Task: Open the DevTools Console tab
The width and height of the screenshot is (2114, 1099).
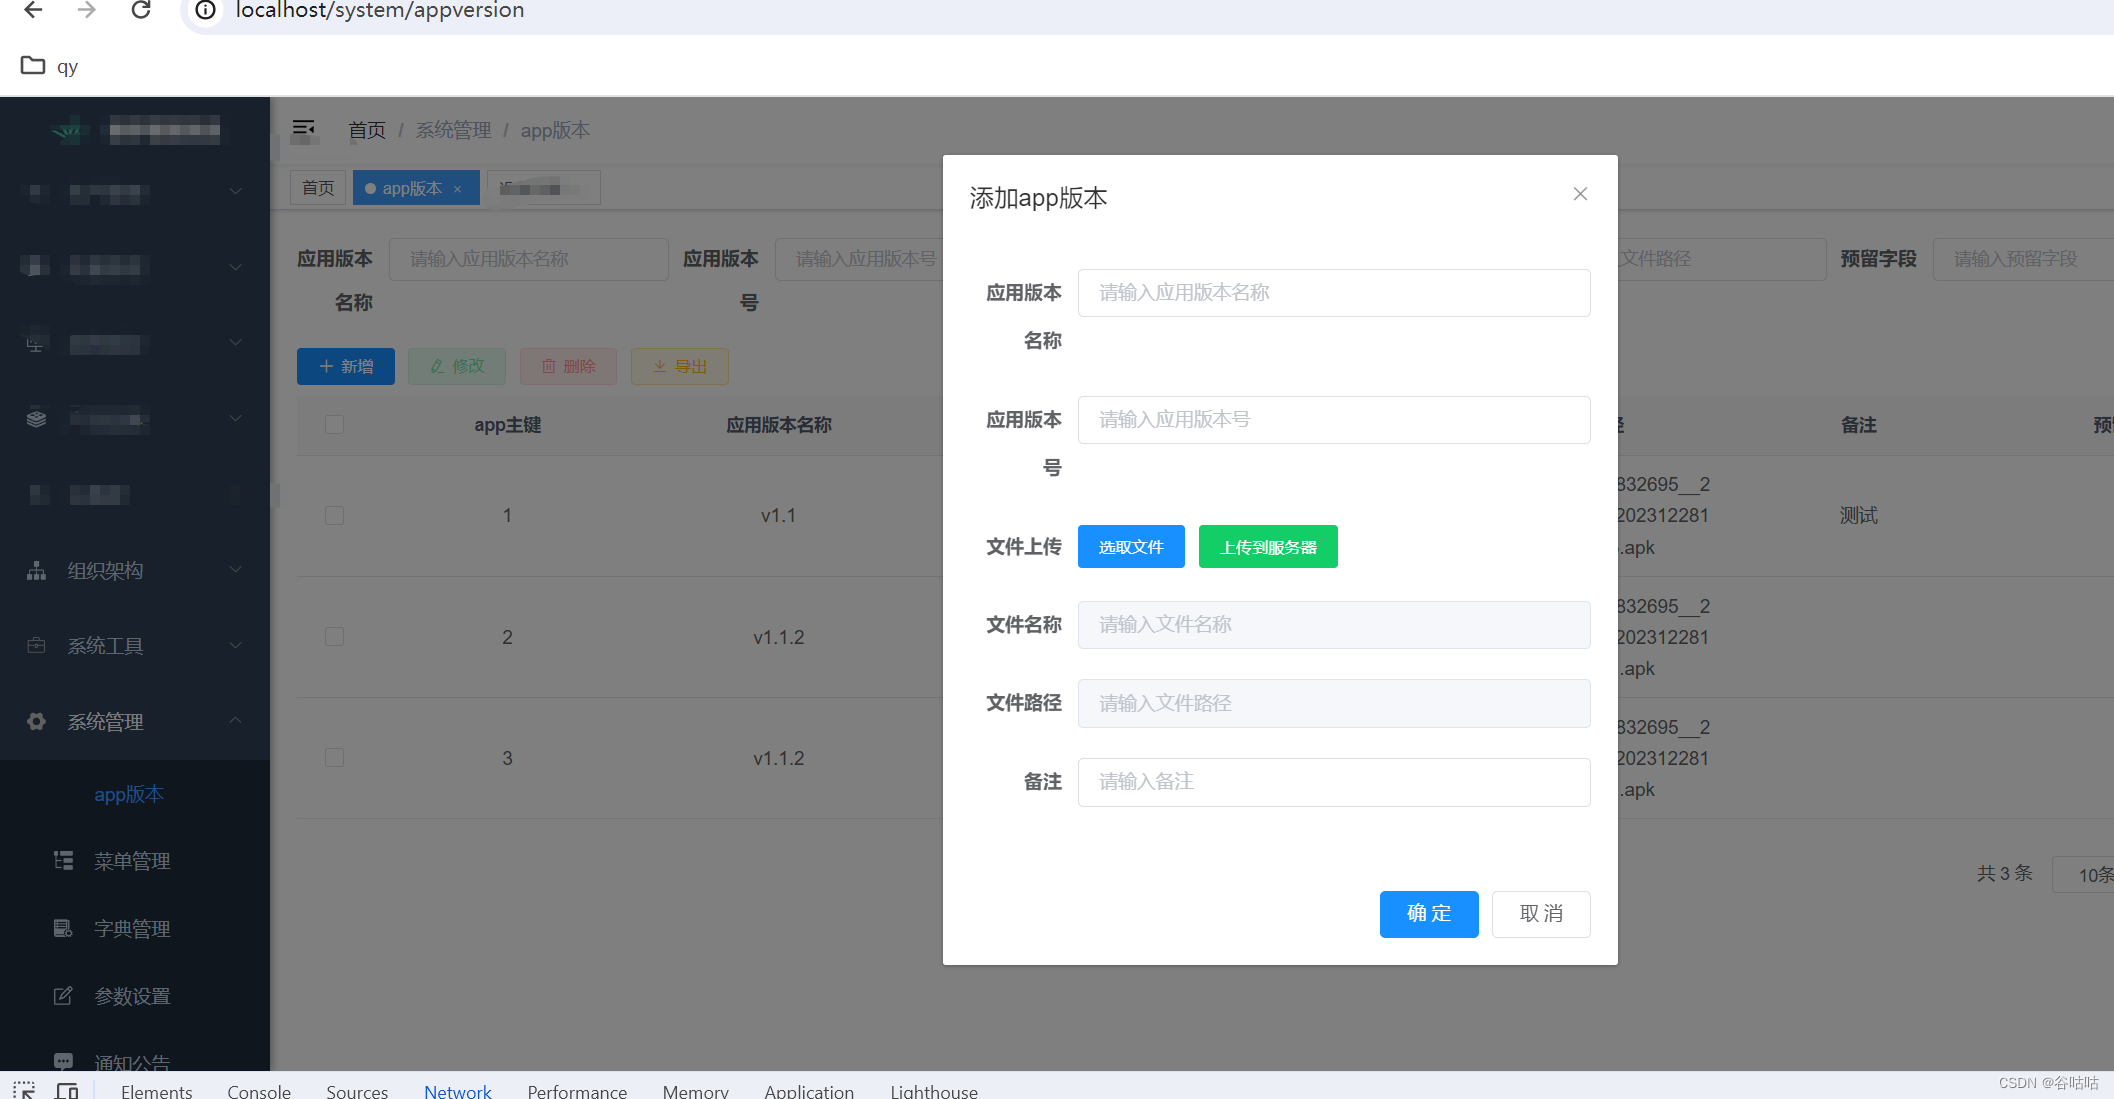Action: (259, 1091)
